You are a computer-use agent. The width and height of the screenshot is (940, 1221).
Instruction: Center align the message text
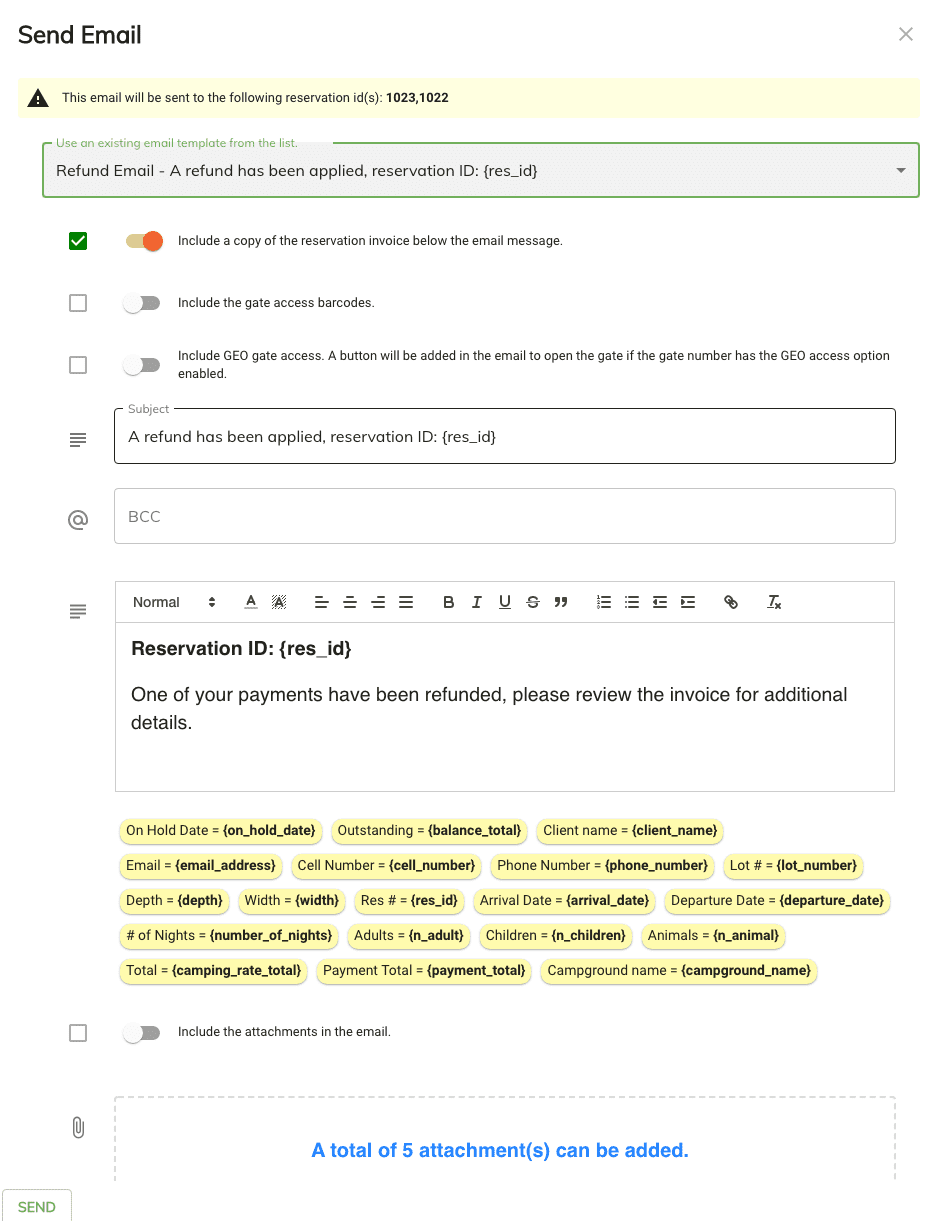(350, 602)
